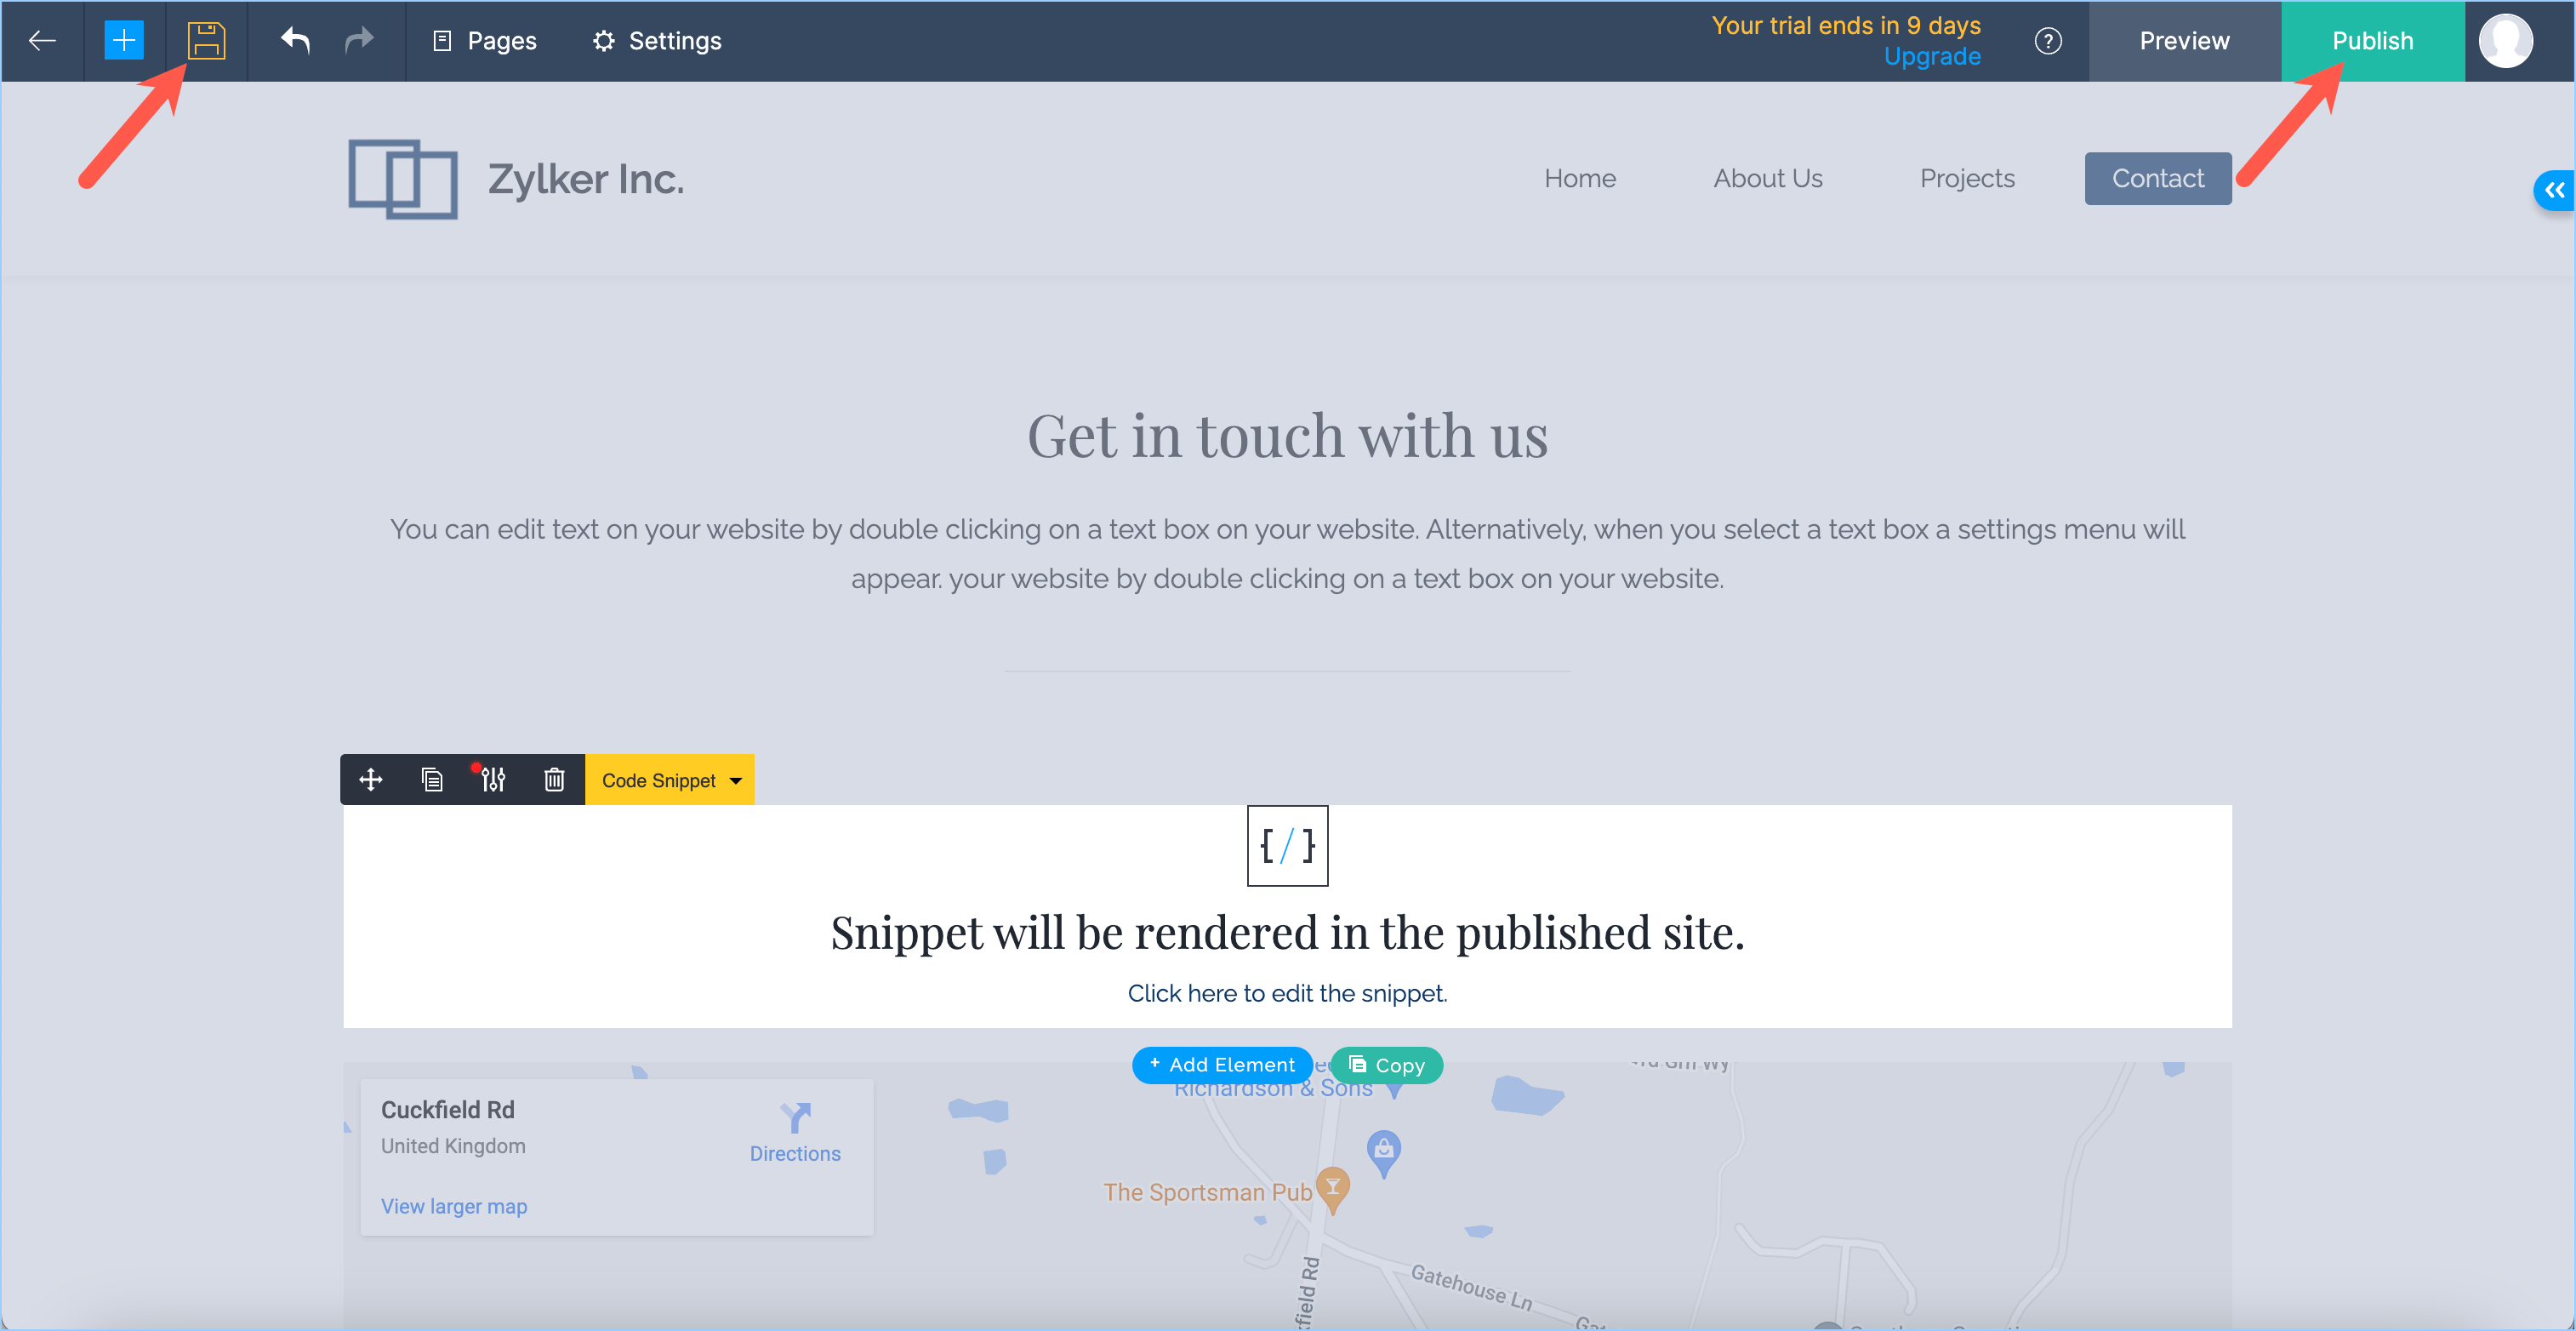Click the Preview button

[2184, 41]
